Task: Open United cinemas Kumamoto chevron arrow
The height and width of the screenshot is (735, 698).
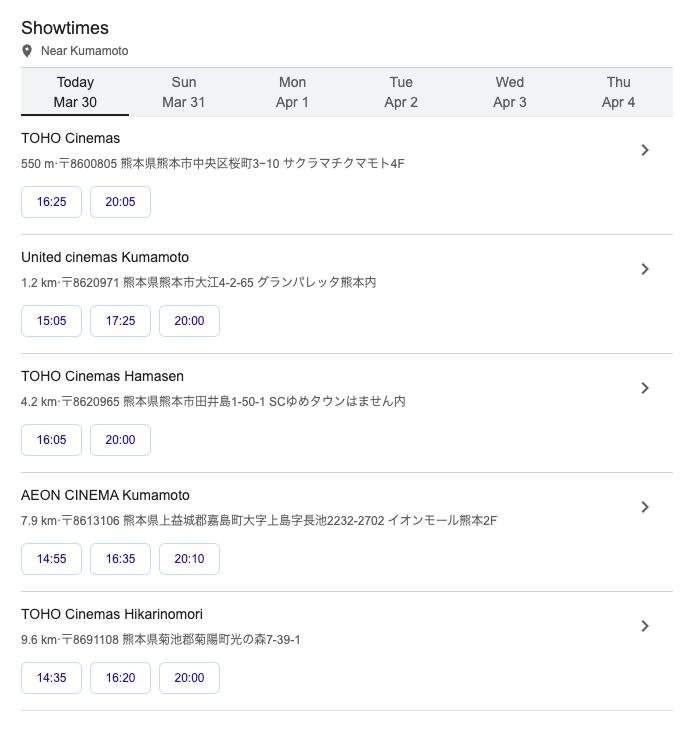Action: tap(645, 269)
